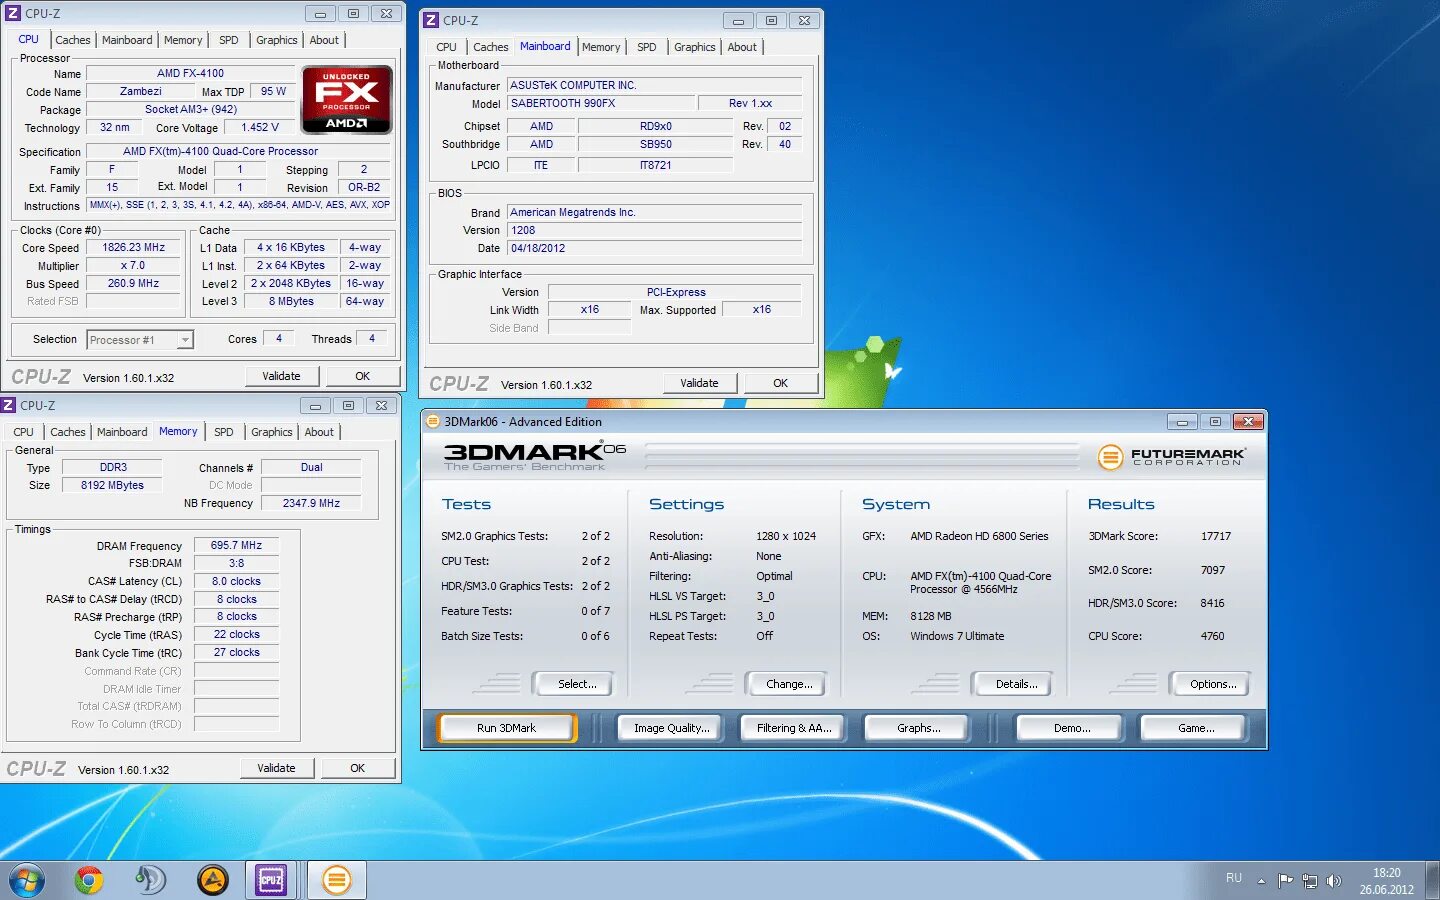Viewport: 1440px width, 900px height.
Task: Open the Game button
Action: [x=1195, y=728]
